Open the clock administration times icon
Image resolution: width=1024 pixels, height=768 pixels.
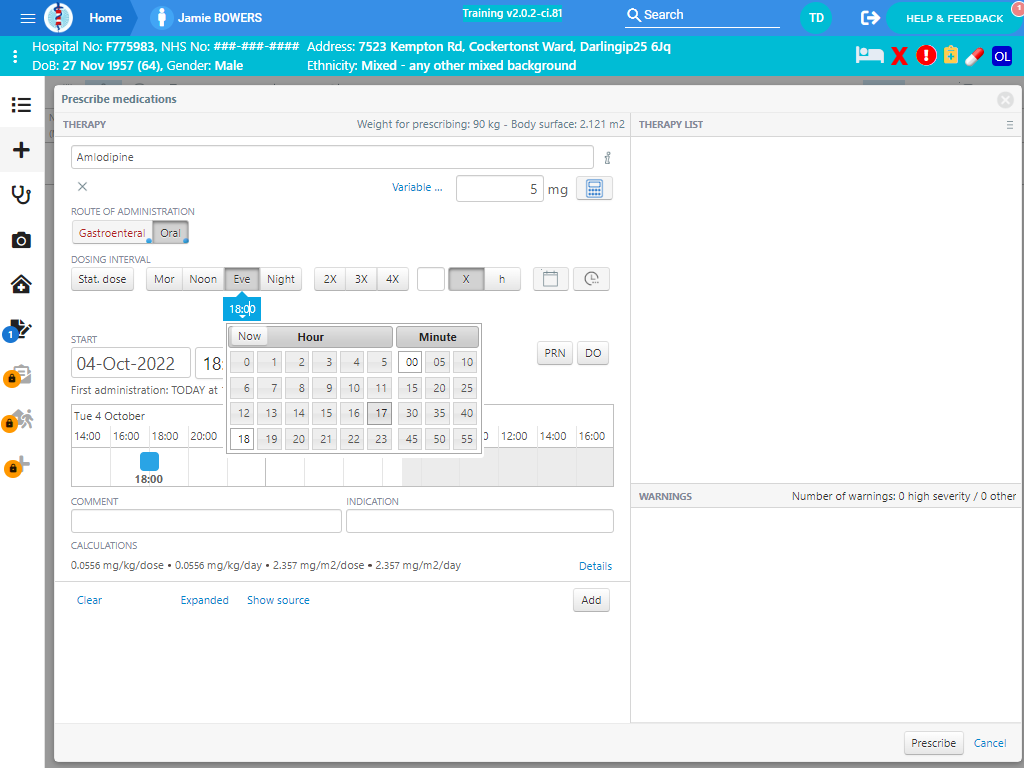592,279
